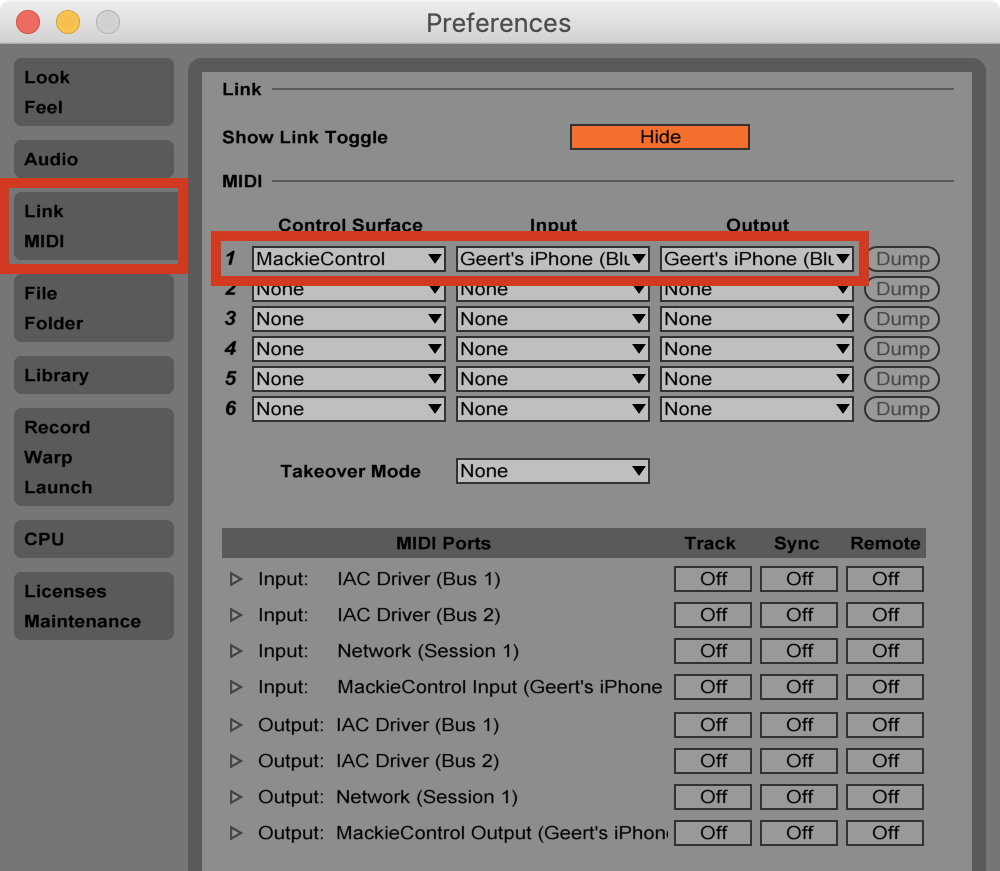Open the Record Warp Launch tab
The image size is (1000, 871).
[x=94, y=457]
